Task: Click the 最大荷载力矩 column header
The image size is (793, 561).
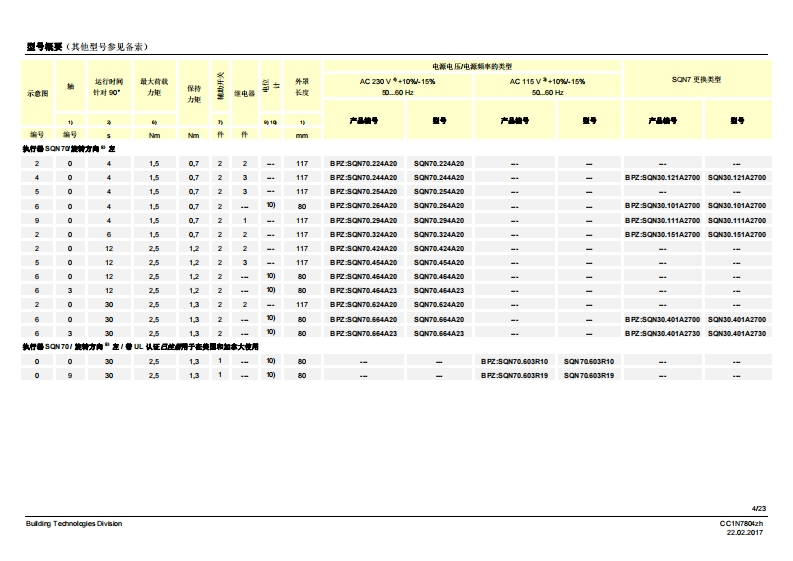Action: (x=154, y=86)
